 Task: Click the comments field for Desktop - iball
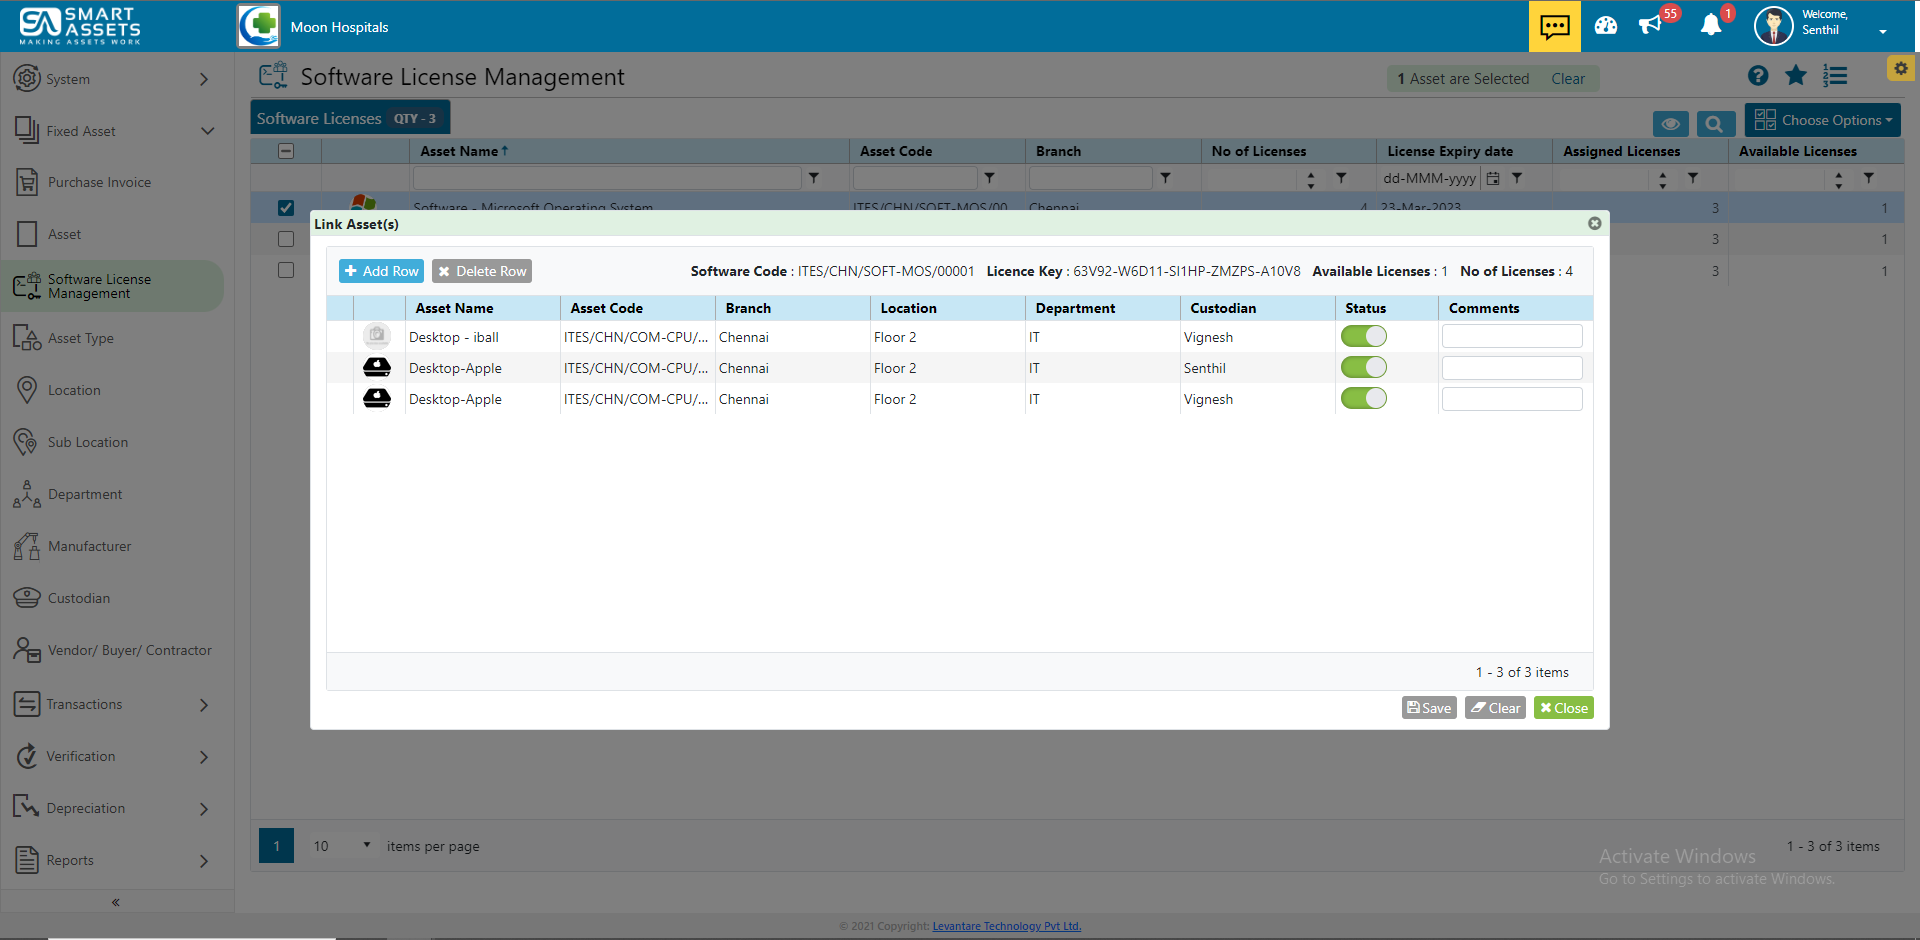(x=1511, y=337)
